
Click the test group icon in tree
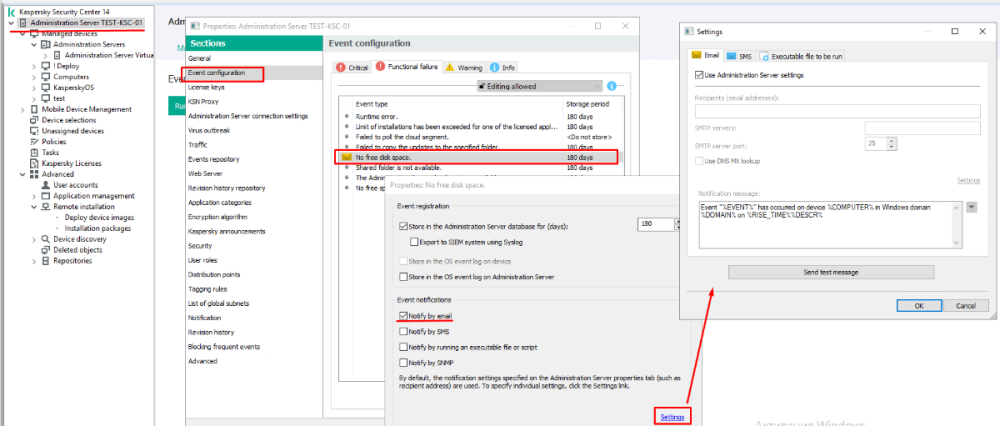(x=45, y=98)
